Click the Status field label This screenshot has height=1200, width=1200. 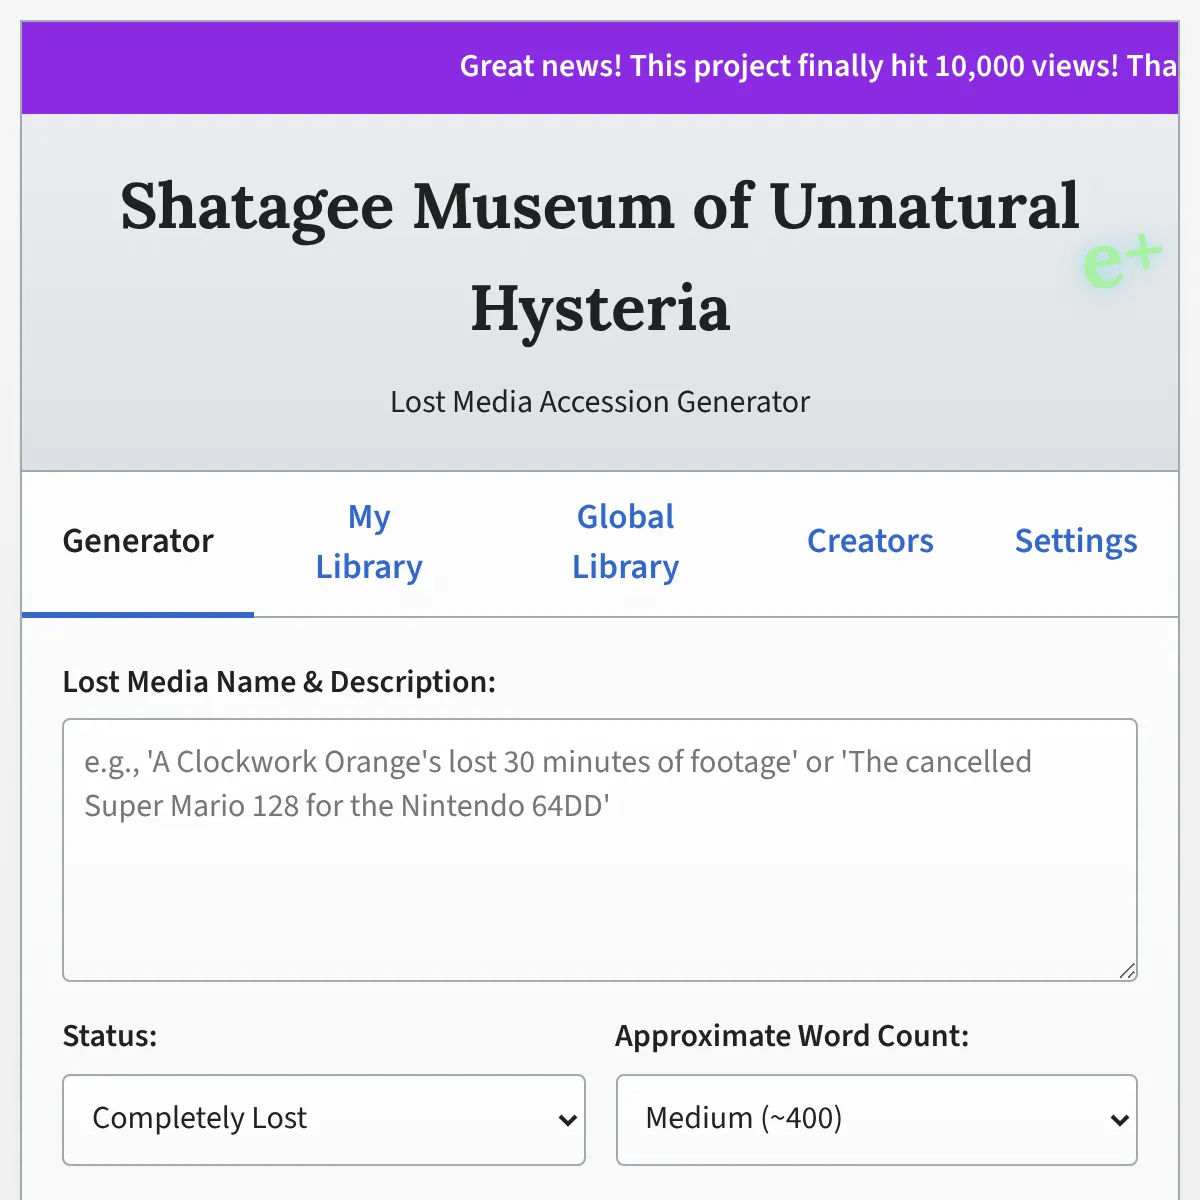[110, 1036]
